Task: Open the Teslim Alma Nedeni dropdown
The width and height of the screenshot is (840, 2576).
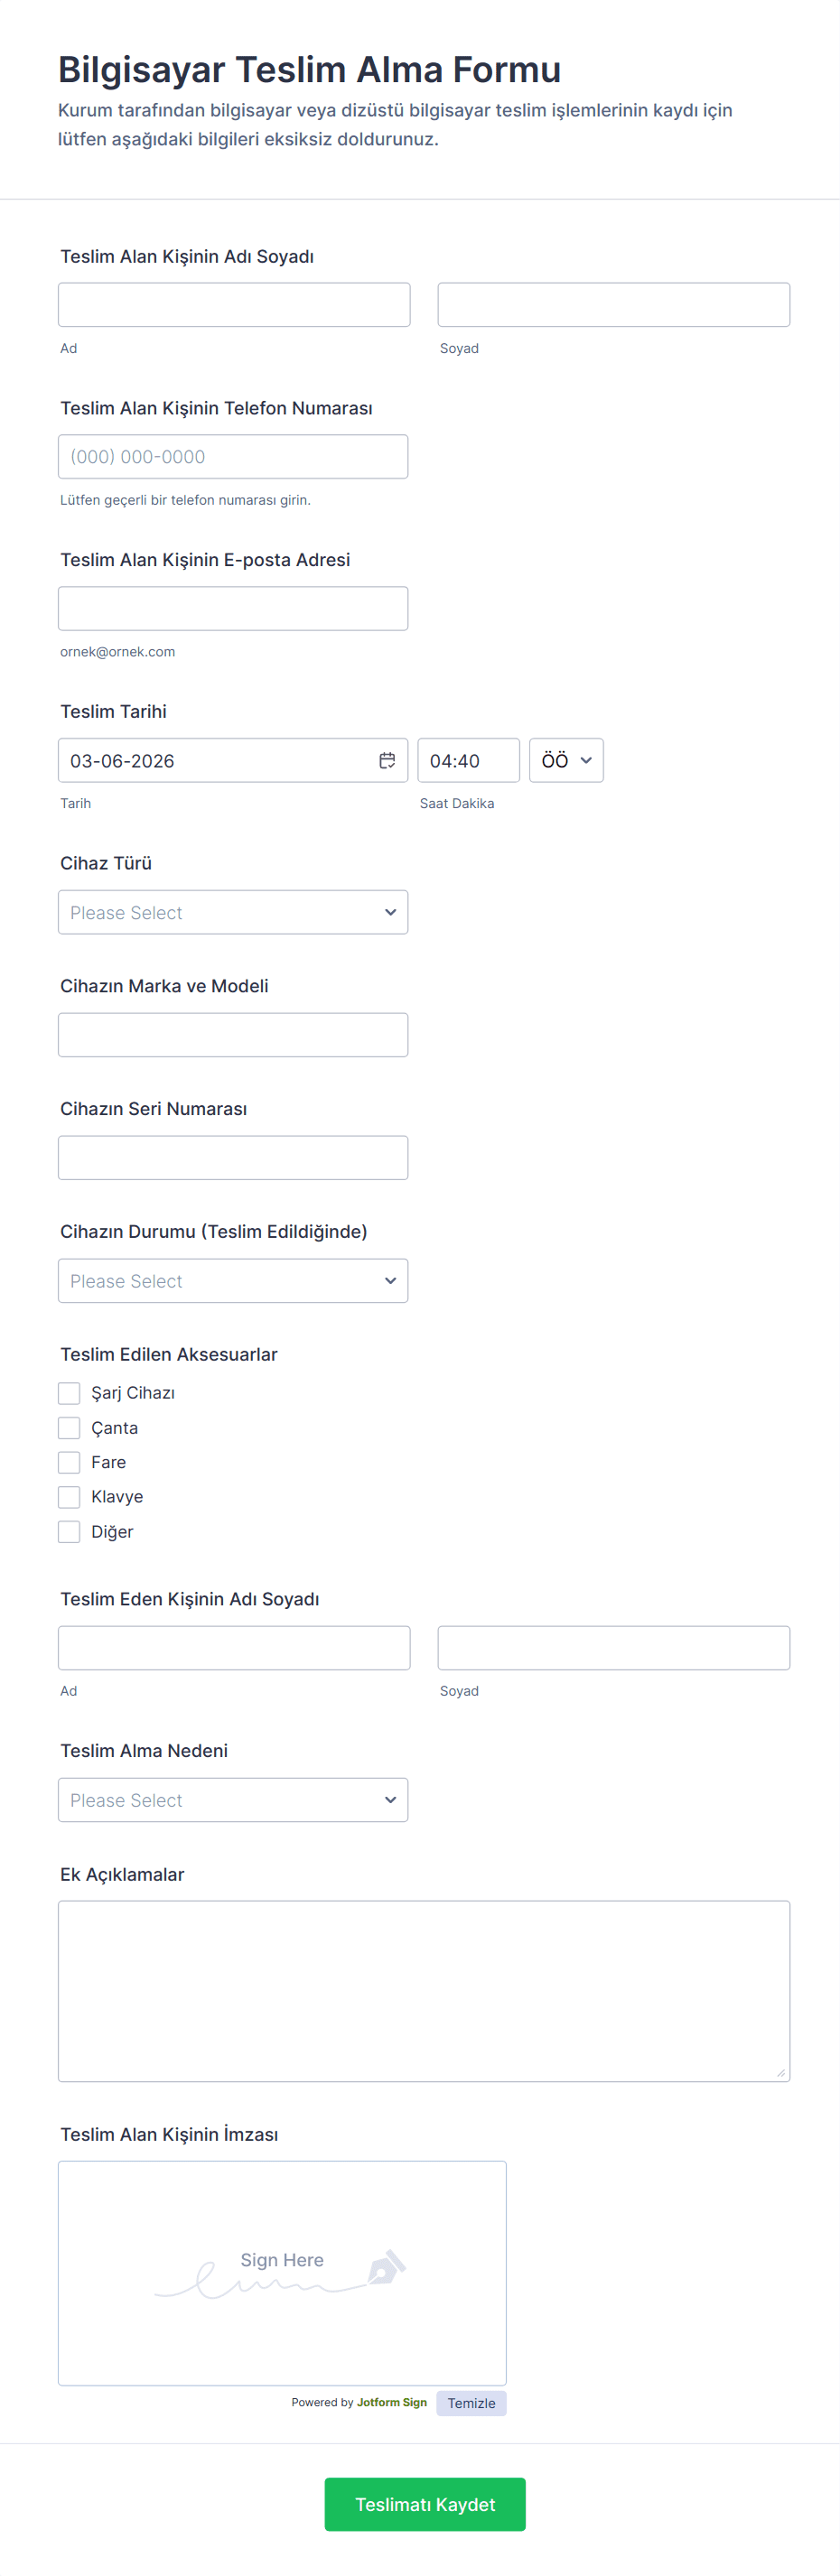Action: [233, 1800]
